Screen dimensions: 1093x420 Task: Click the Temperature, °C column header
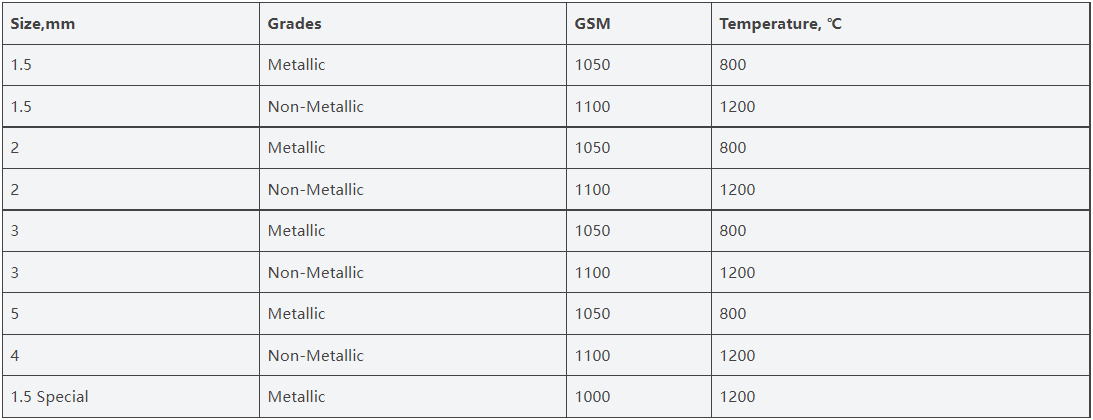tap(900, 24)
